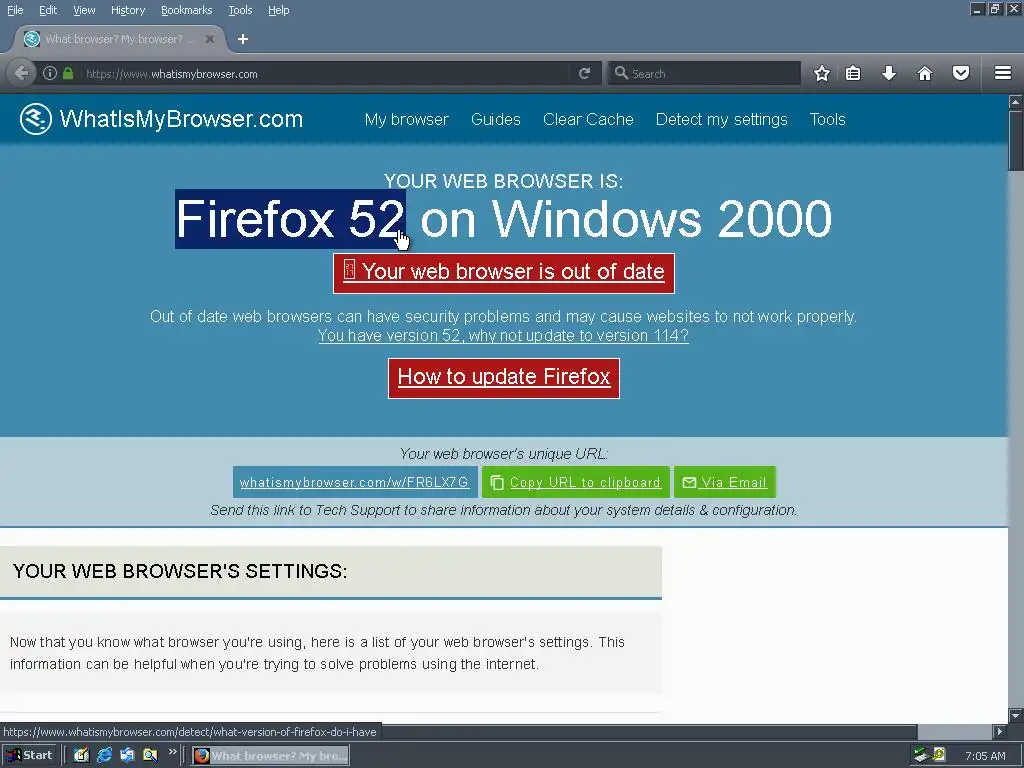Open the Tools link in site navigation

point(827,120)
